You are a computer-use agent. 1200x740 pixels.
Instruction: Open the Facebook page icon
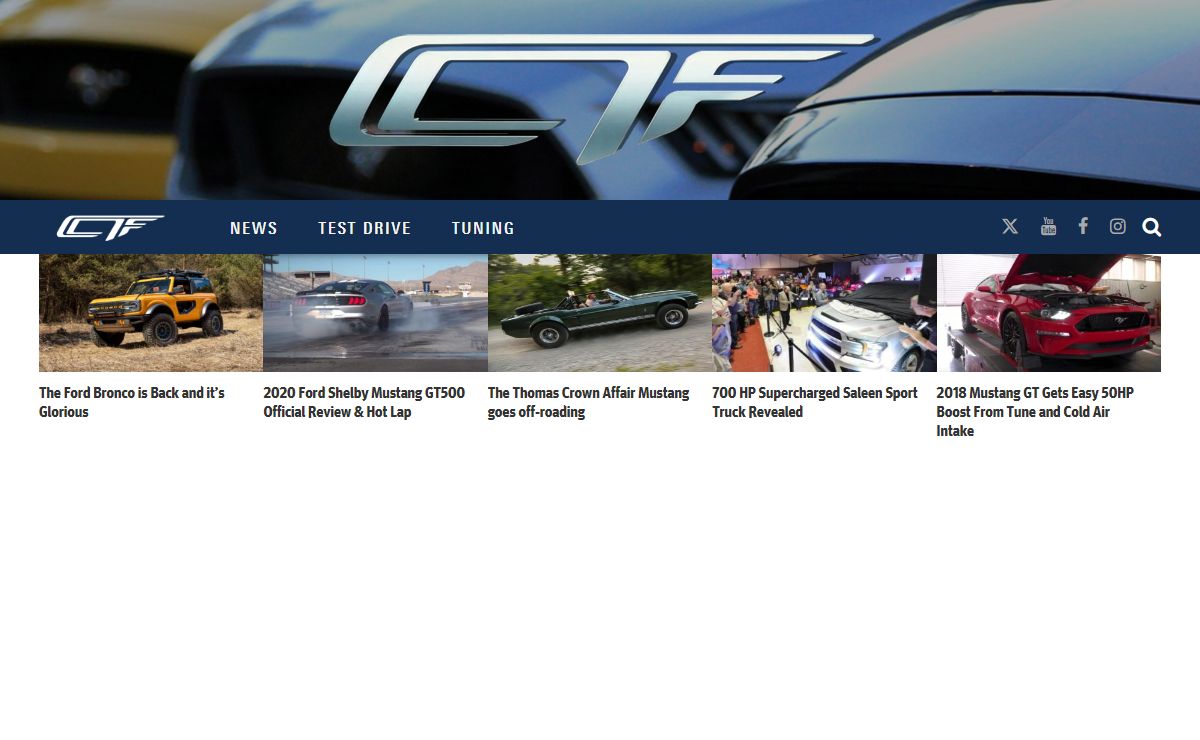click(x=1083, y=227)
